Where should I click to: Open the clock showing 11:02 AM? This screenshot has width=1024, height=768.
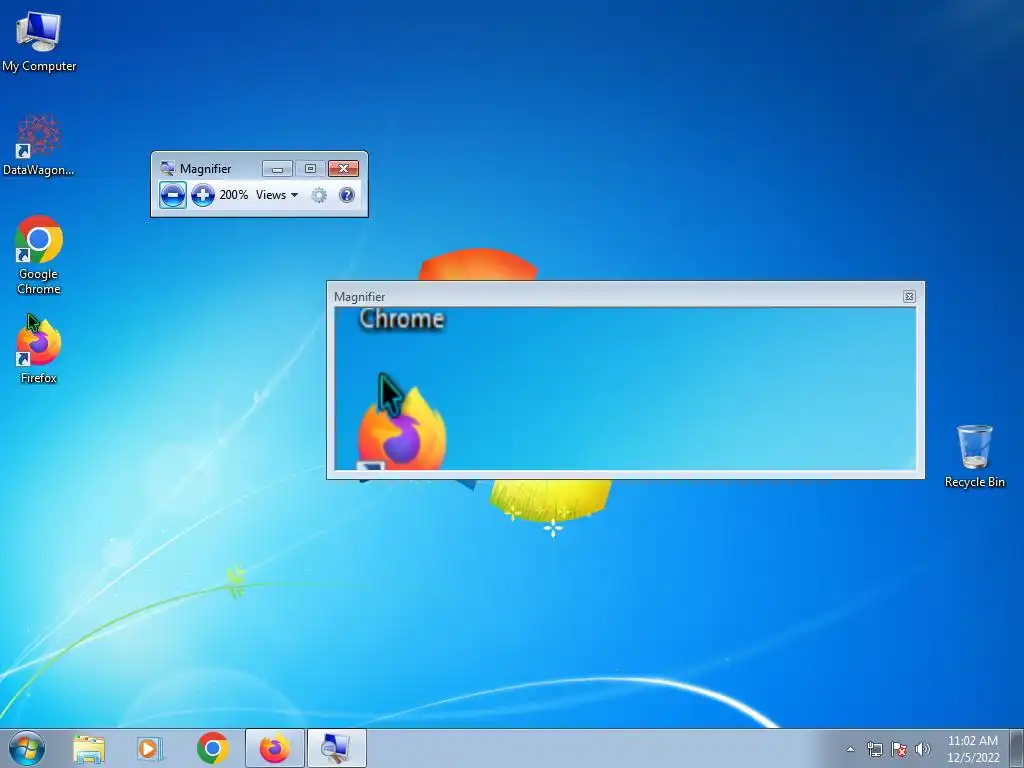tap(973, 749)
